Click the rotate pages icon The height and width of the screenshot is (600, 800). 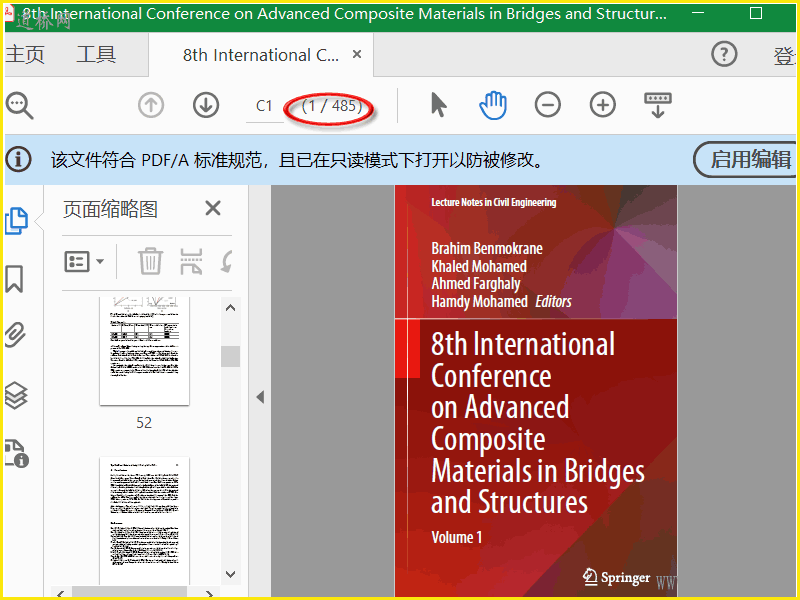coord(227,261)
